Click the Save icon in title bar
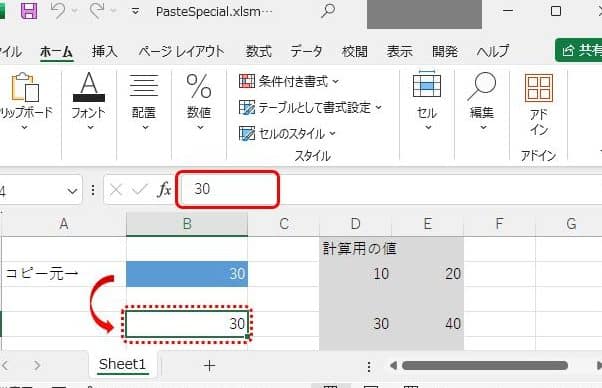Viewport: 602px width, 388px height. point(29,11)
